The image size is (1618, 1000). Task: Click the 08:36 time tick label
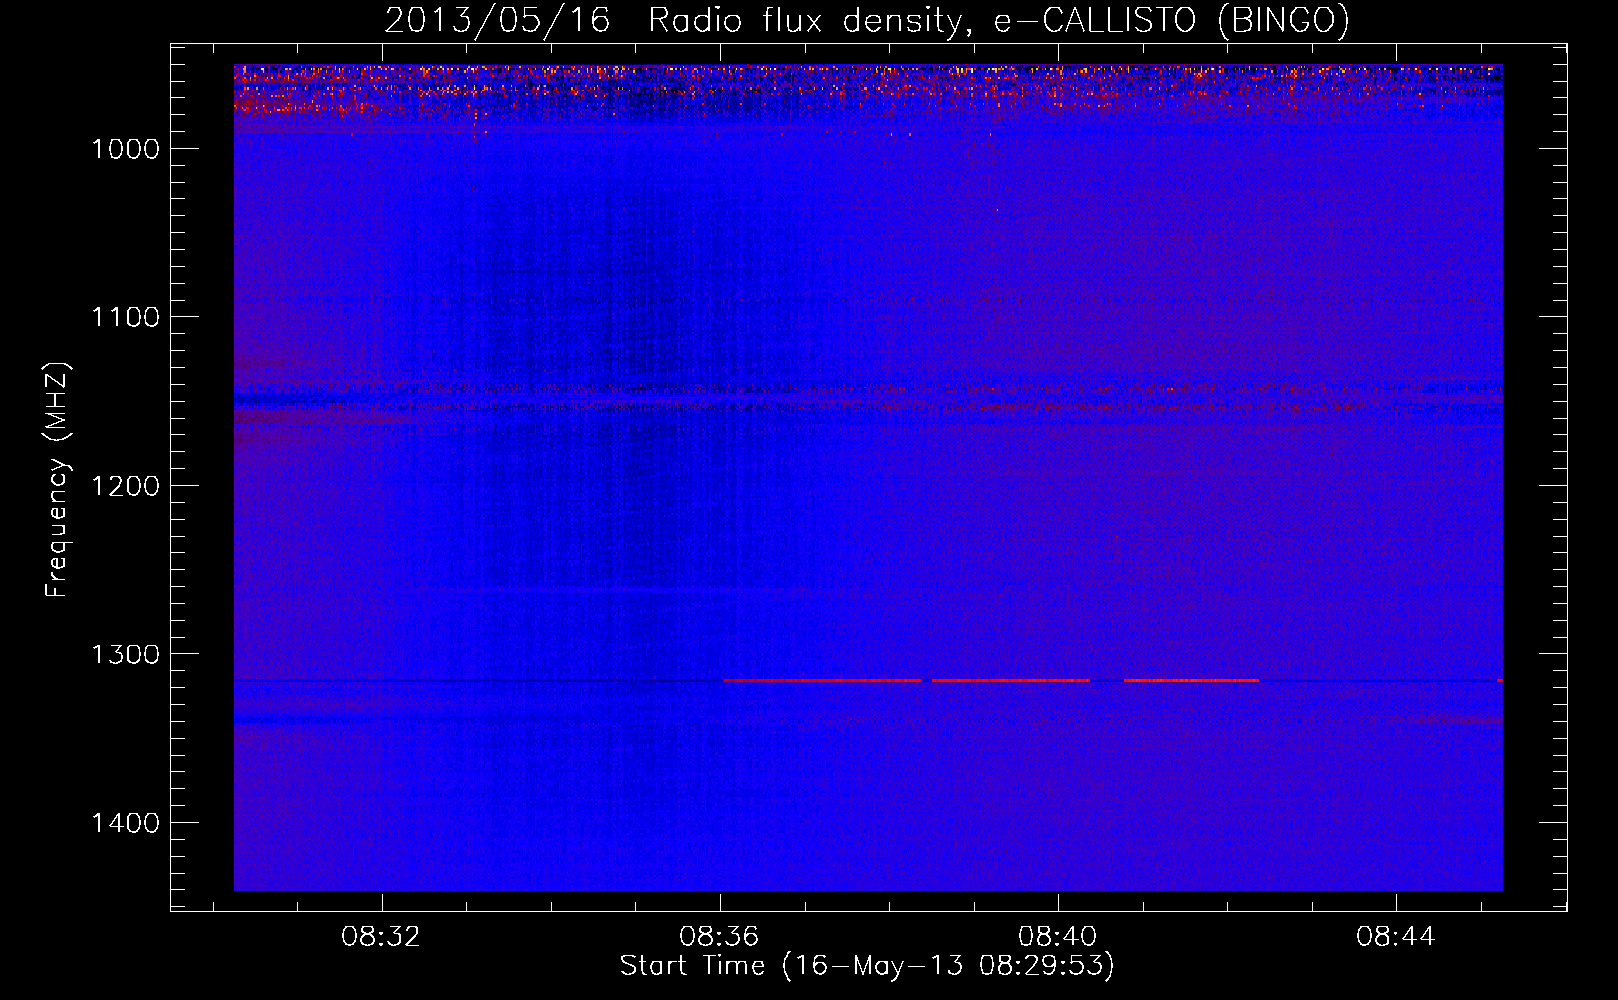pos(719,937)
